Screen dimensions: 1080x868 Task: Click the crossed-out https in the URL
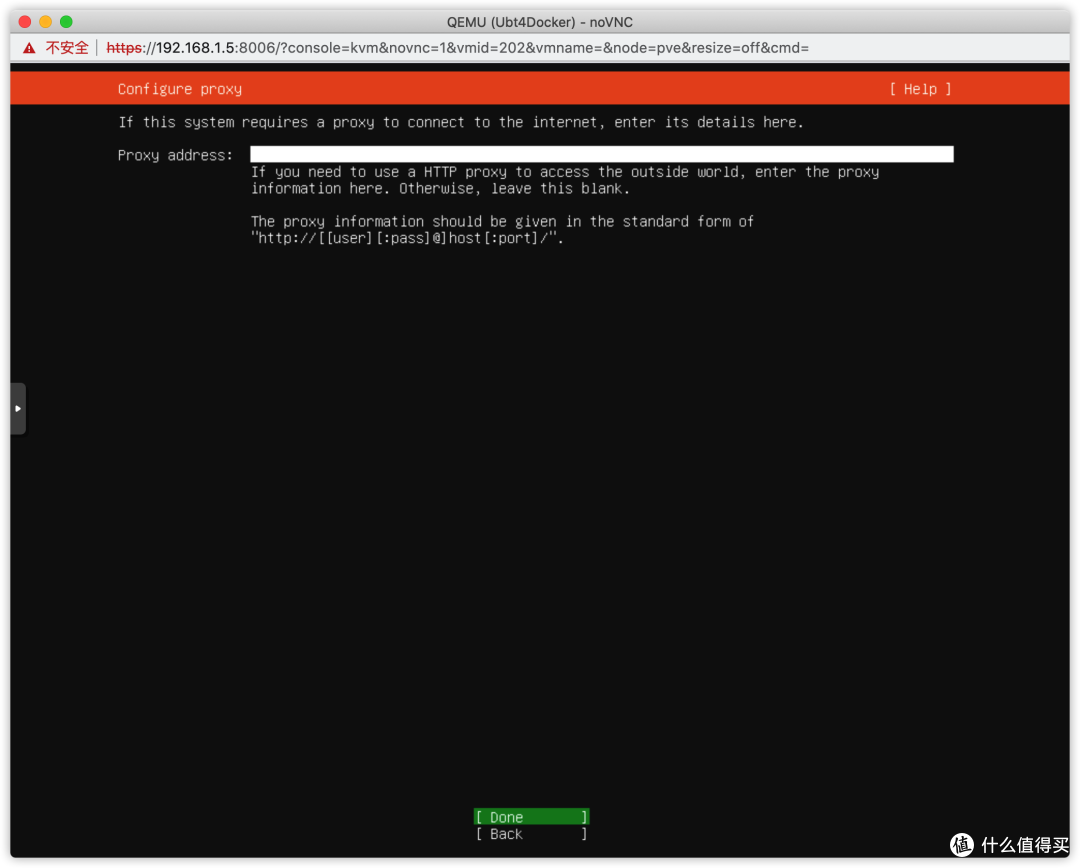[x=124, y=48]
